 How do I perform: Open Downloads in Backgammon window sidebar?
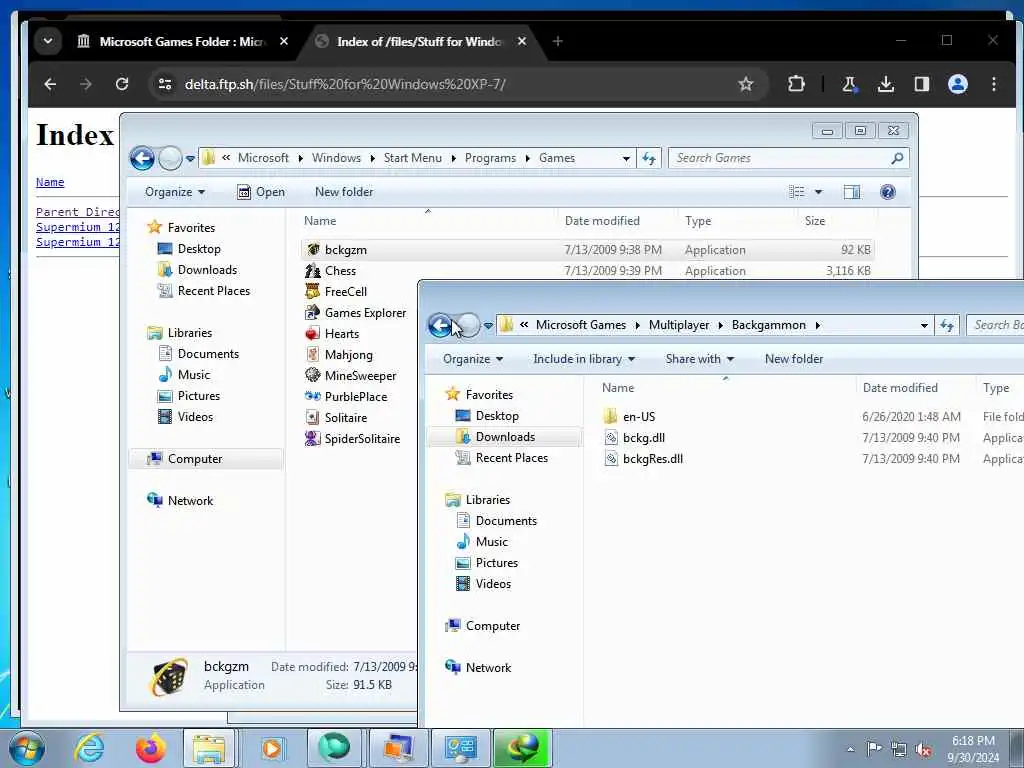coord(504,437)
